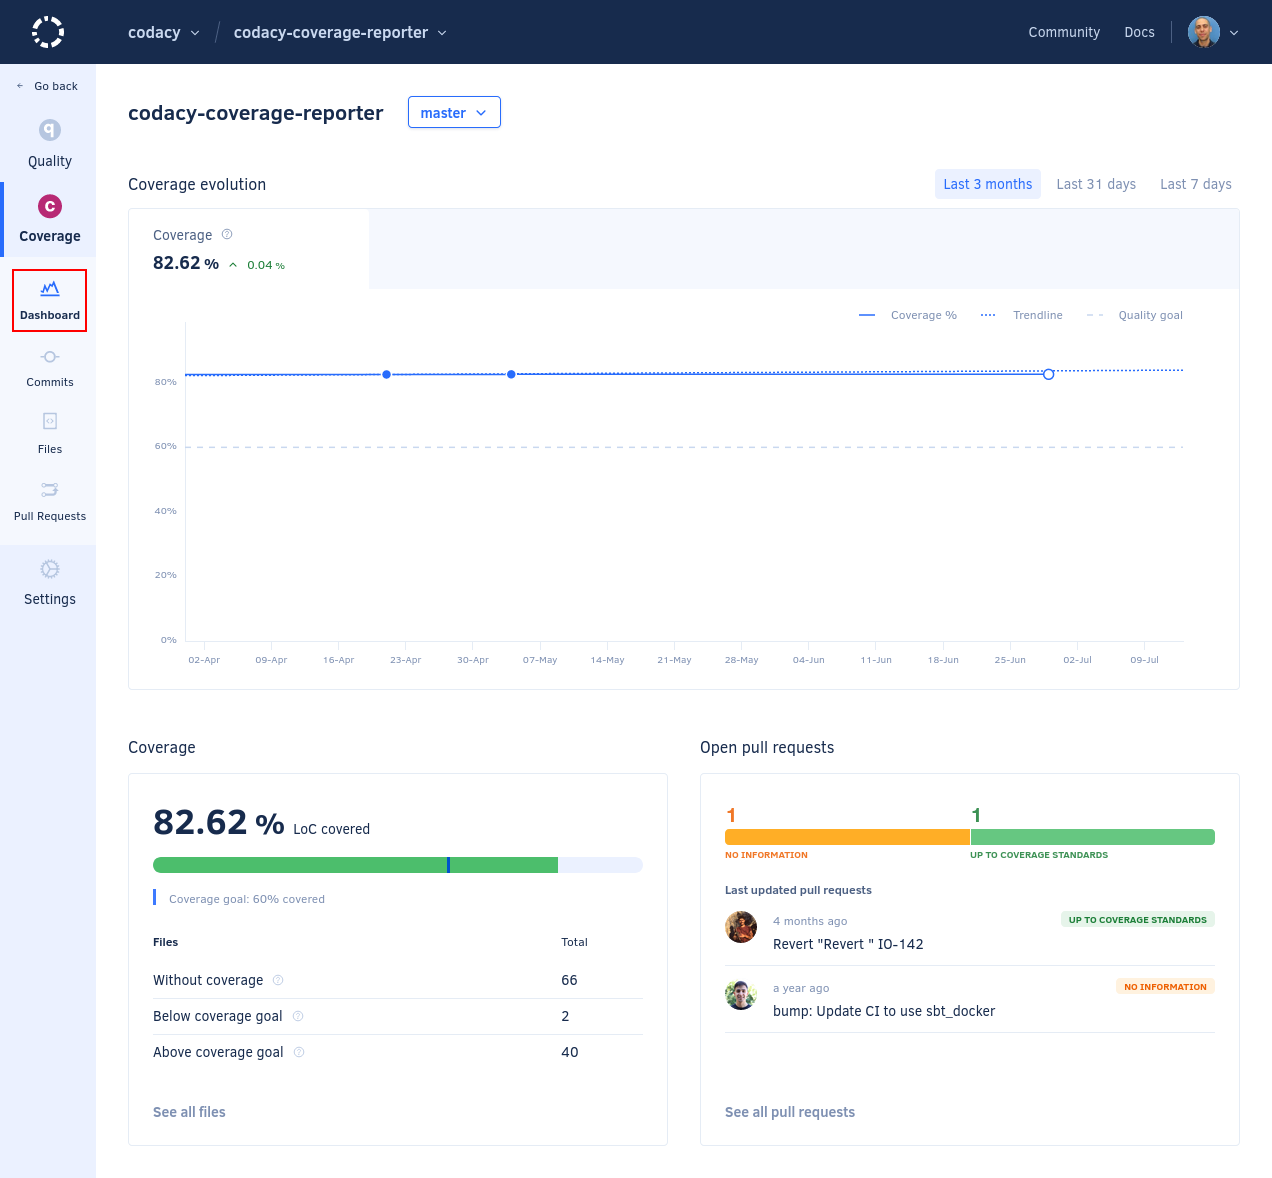Switch to the Last 31 days view
This screenshot has height=1178, width=1272.
tap(1096, 184)
